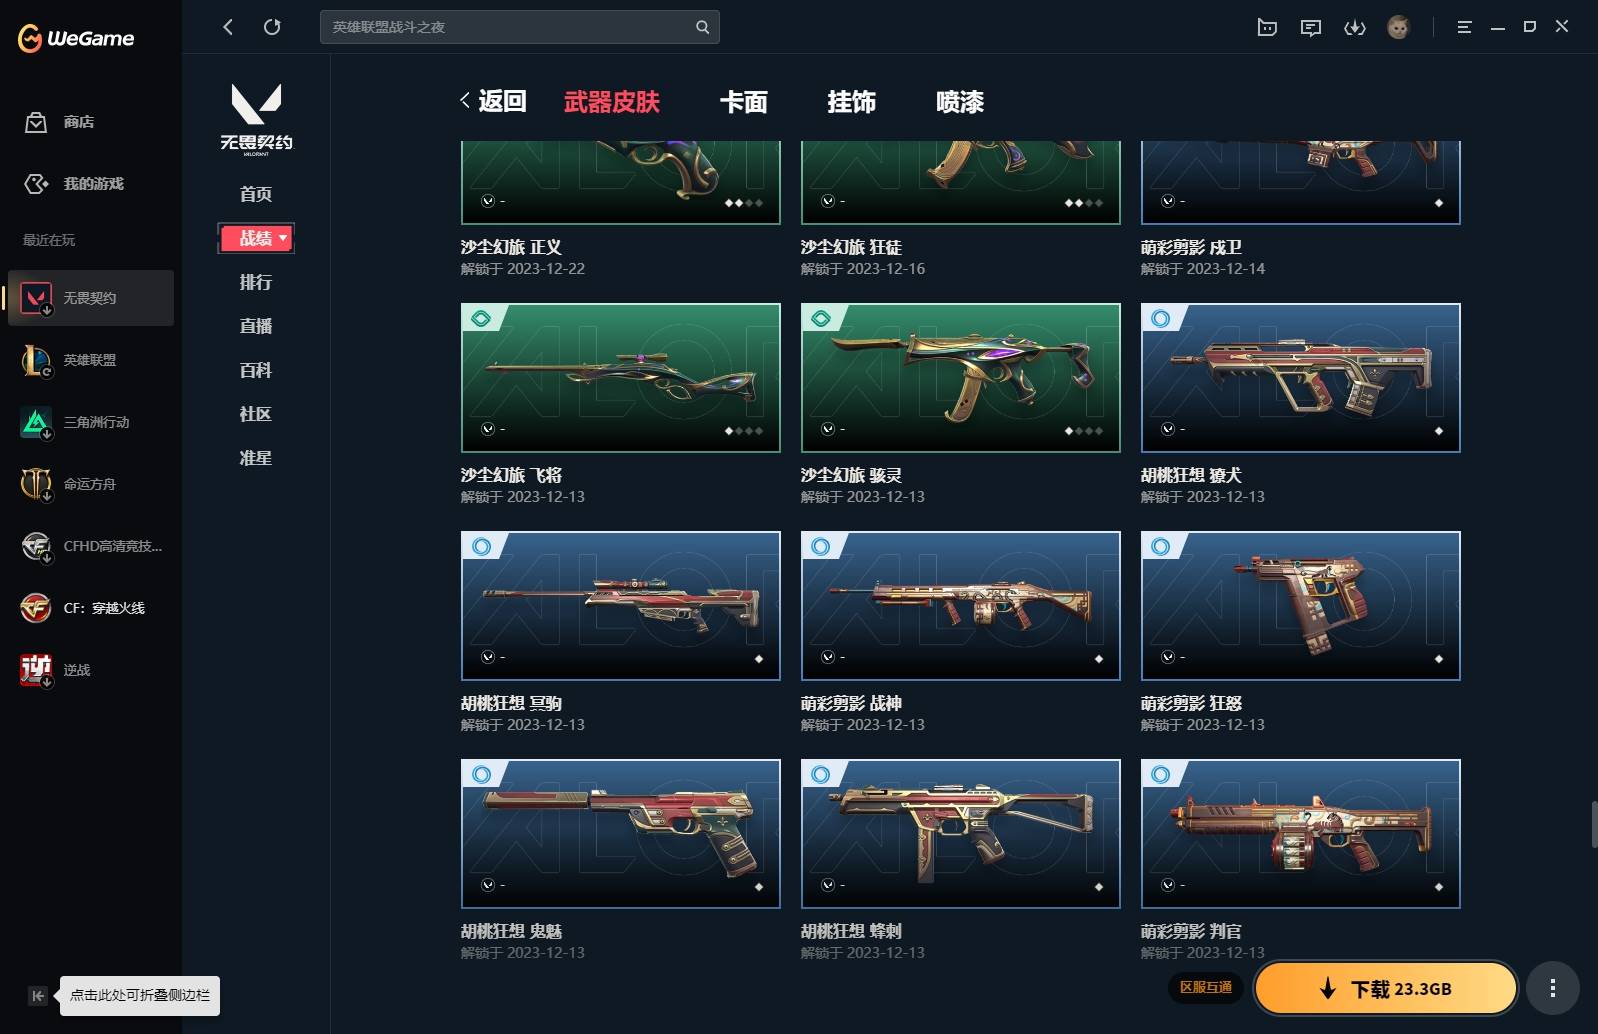This screenshot has height=1034, width=1598.
Task: Click the user avatar icon
Action: [1398, 28]
